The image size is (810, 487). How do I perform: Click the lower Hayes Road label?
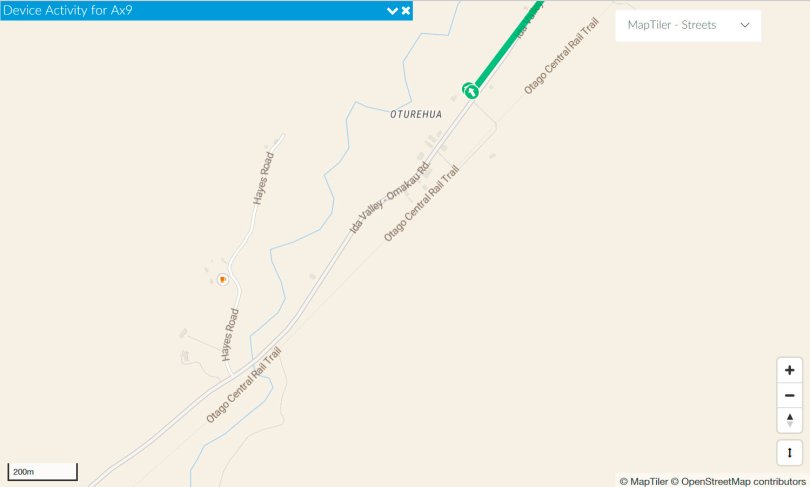point(230,335)
